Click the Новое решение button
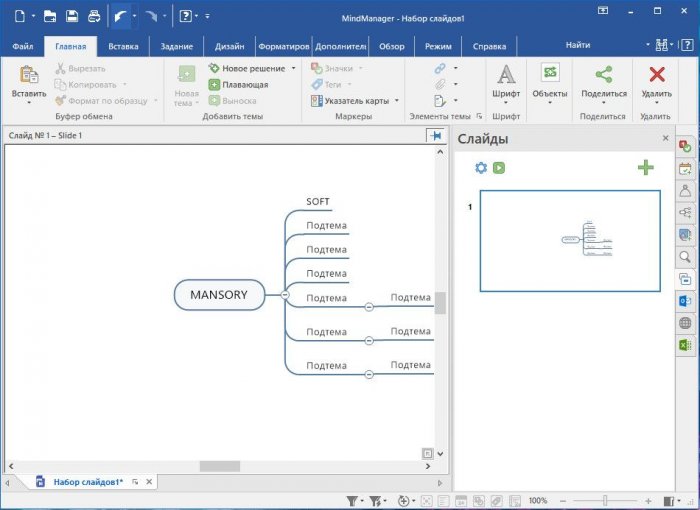Viewport: 700px width, 510px height. pos(247,68)
